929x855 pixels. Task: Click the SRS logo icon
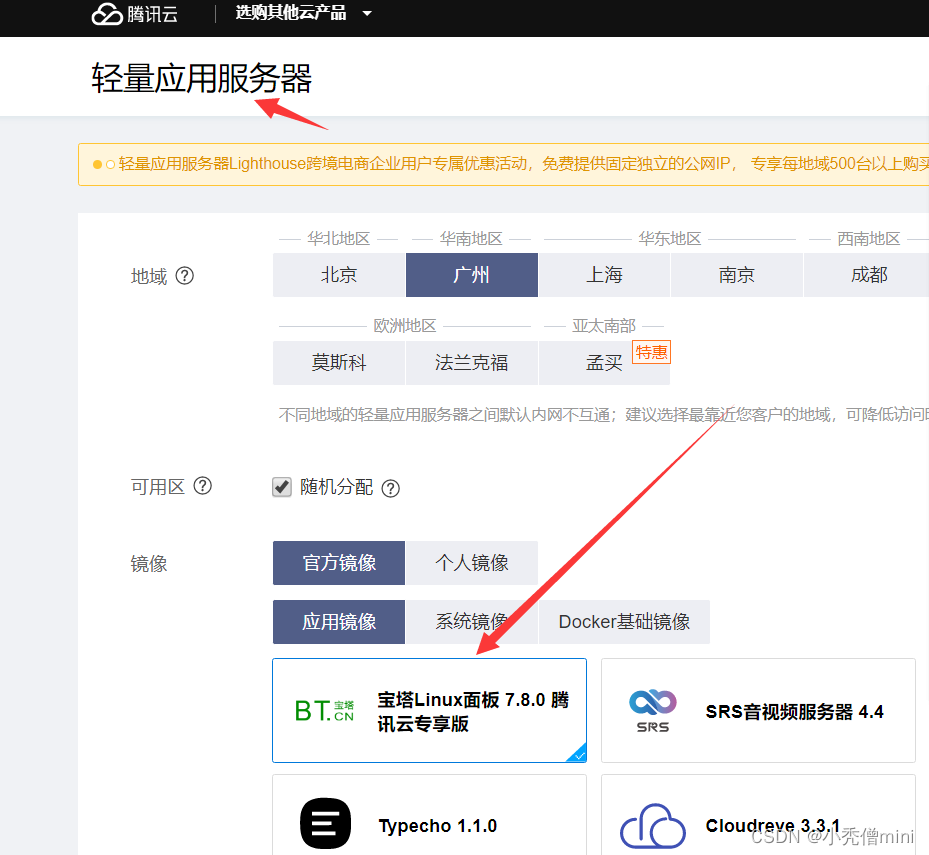[652, 711]
